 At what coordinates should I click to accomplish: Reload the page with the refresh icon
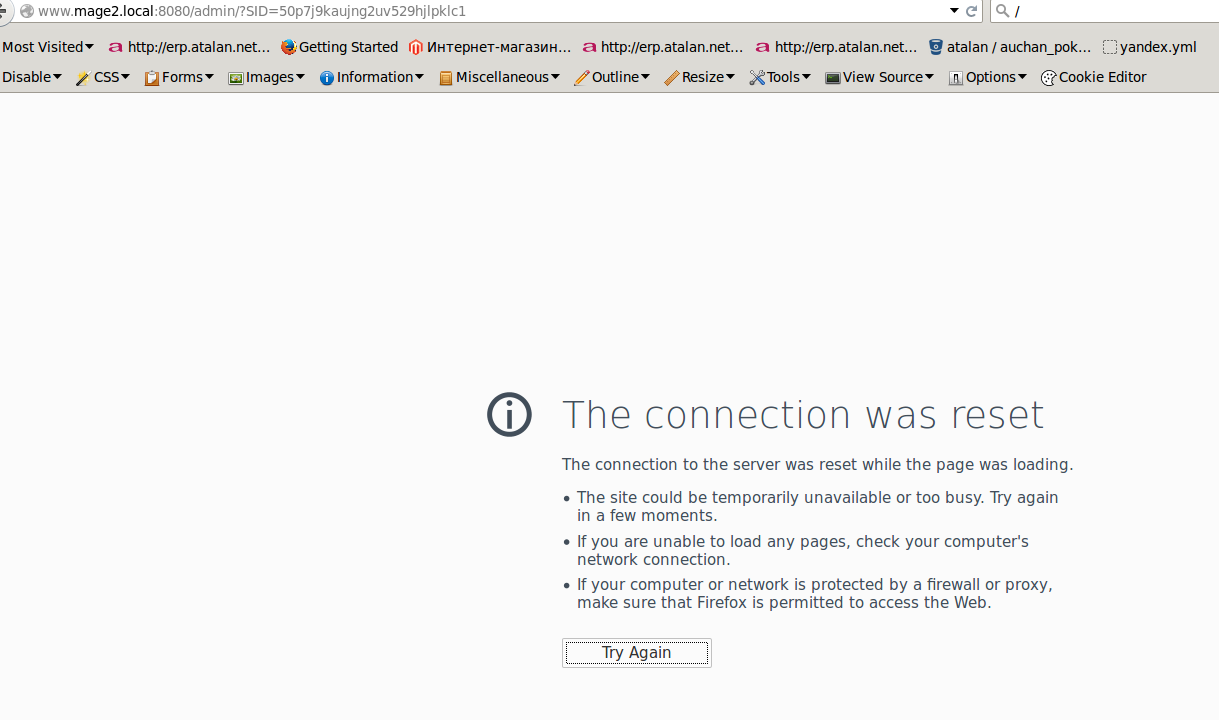[x=971, y=11]
